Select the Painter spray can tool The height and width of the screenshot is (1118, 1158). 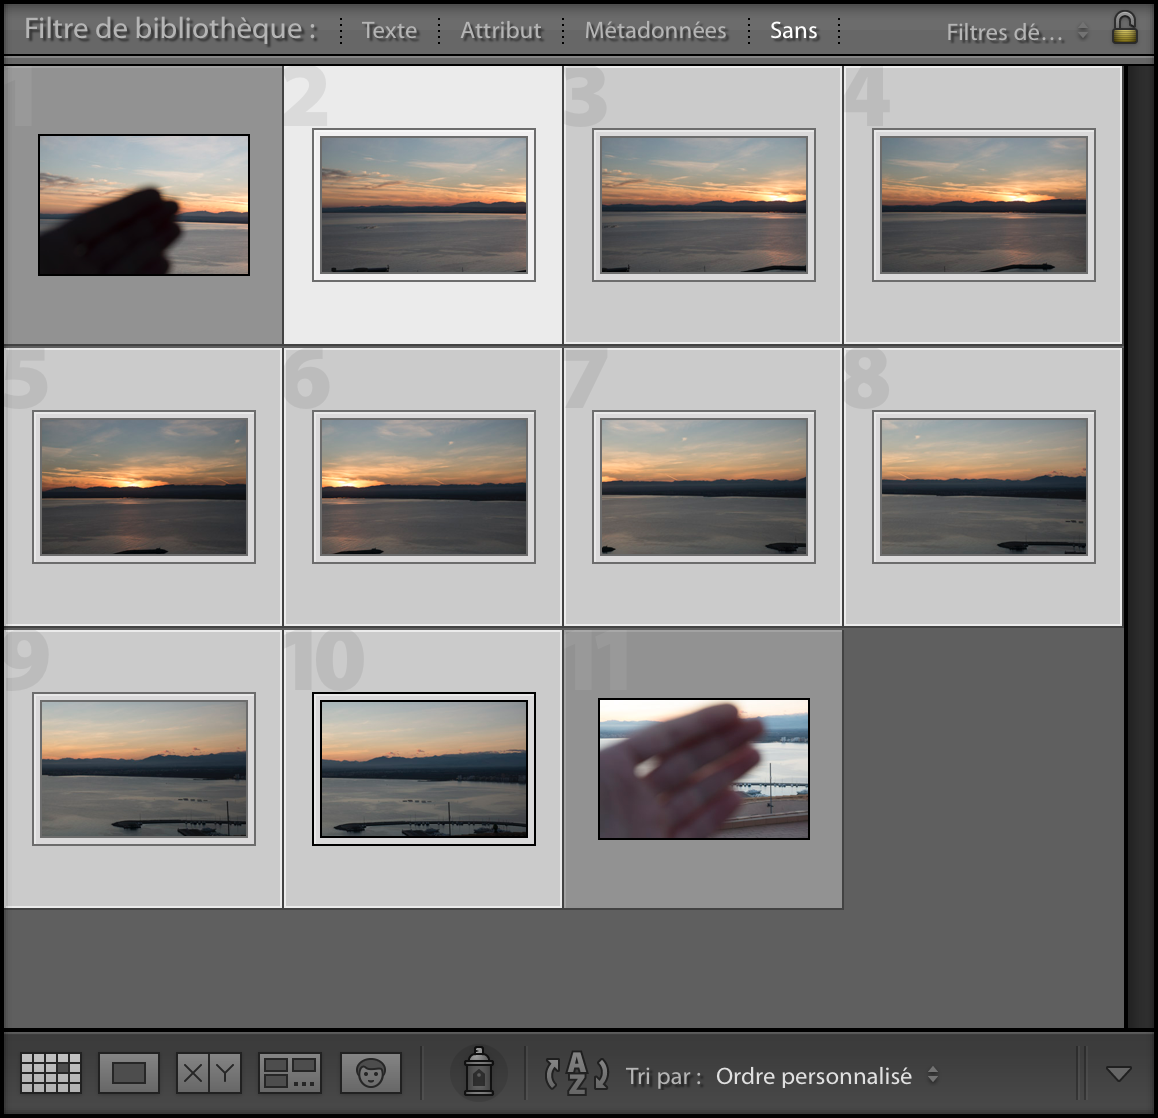point(479,1072)
